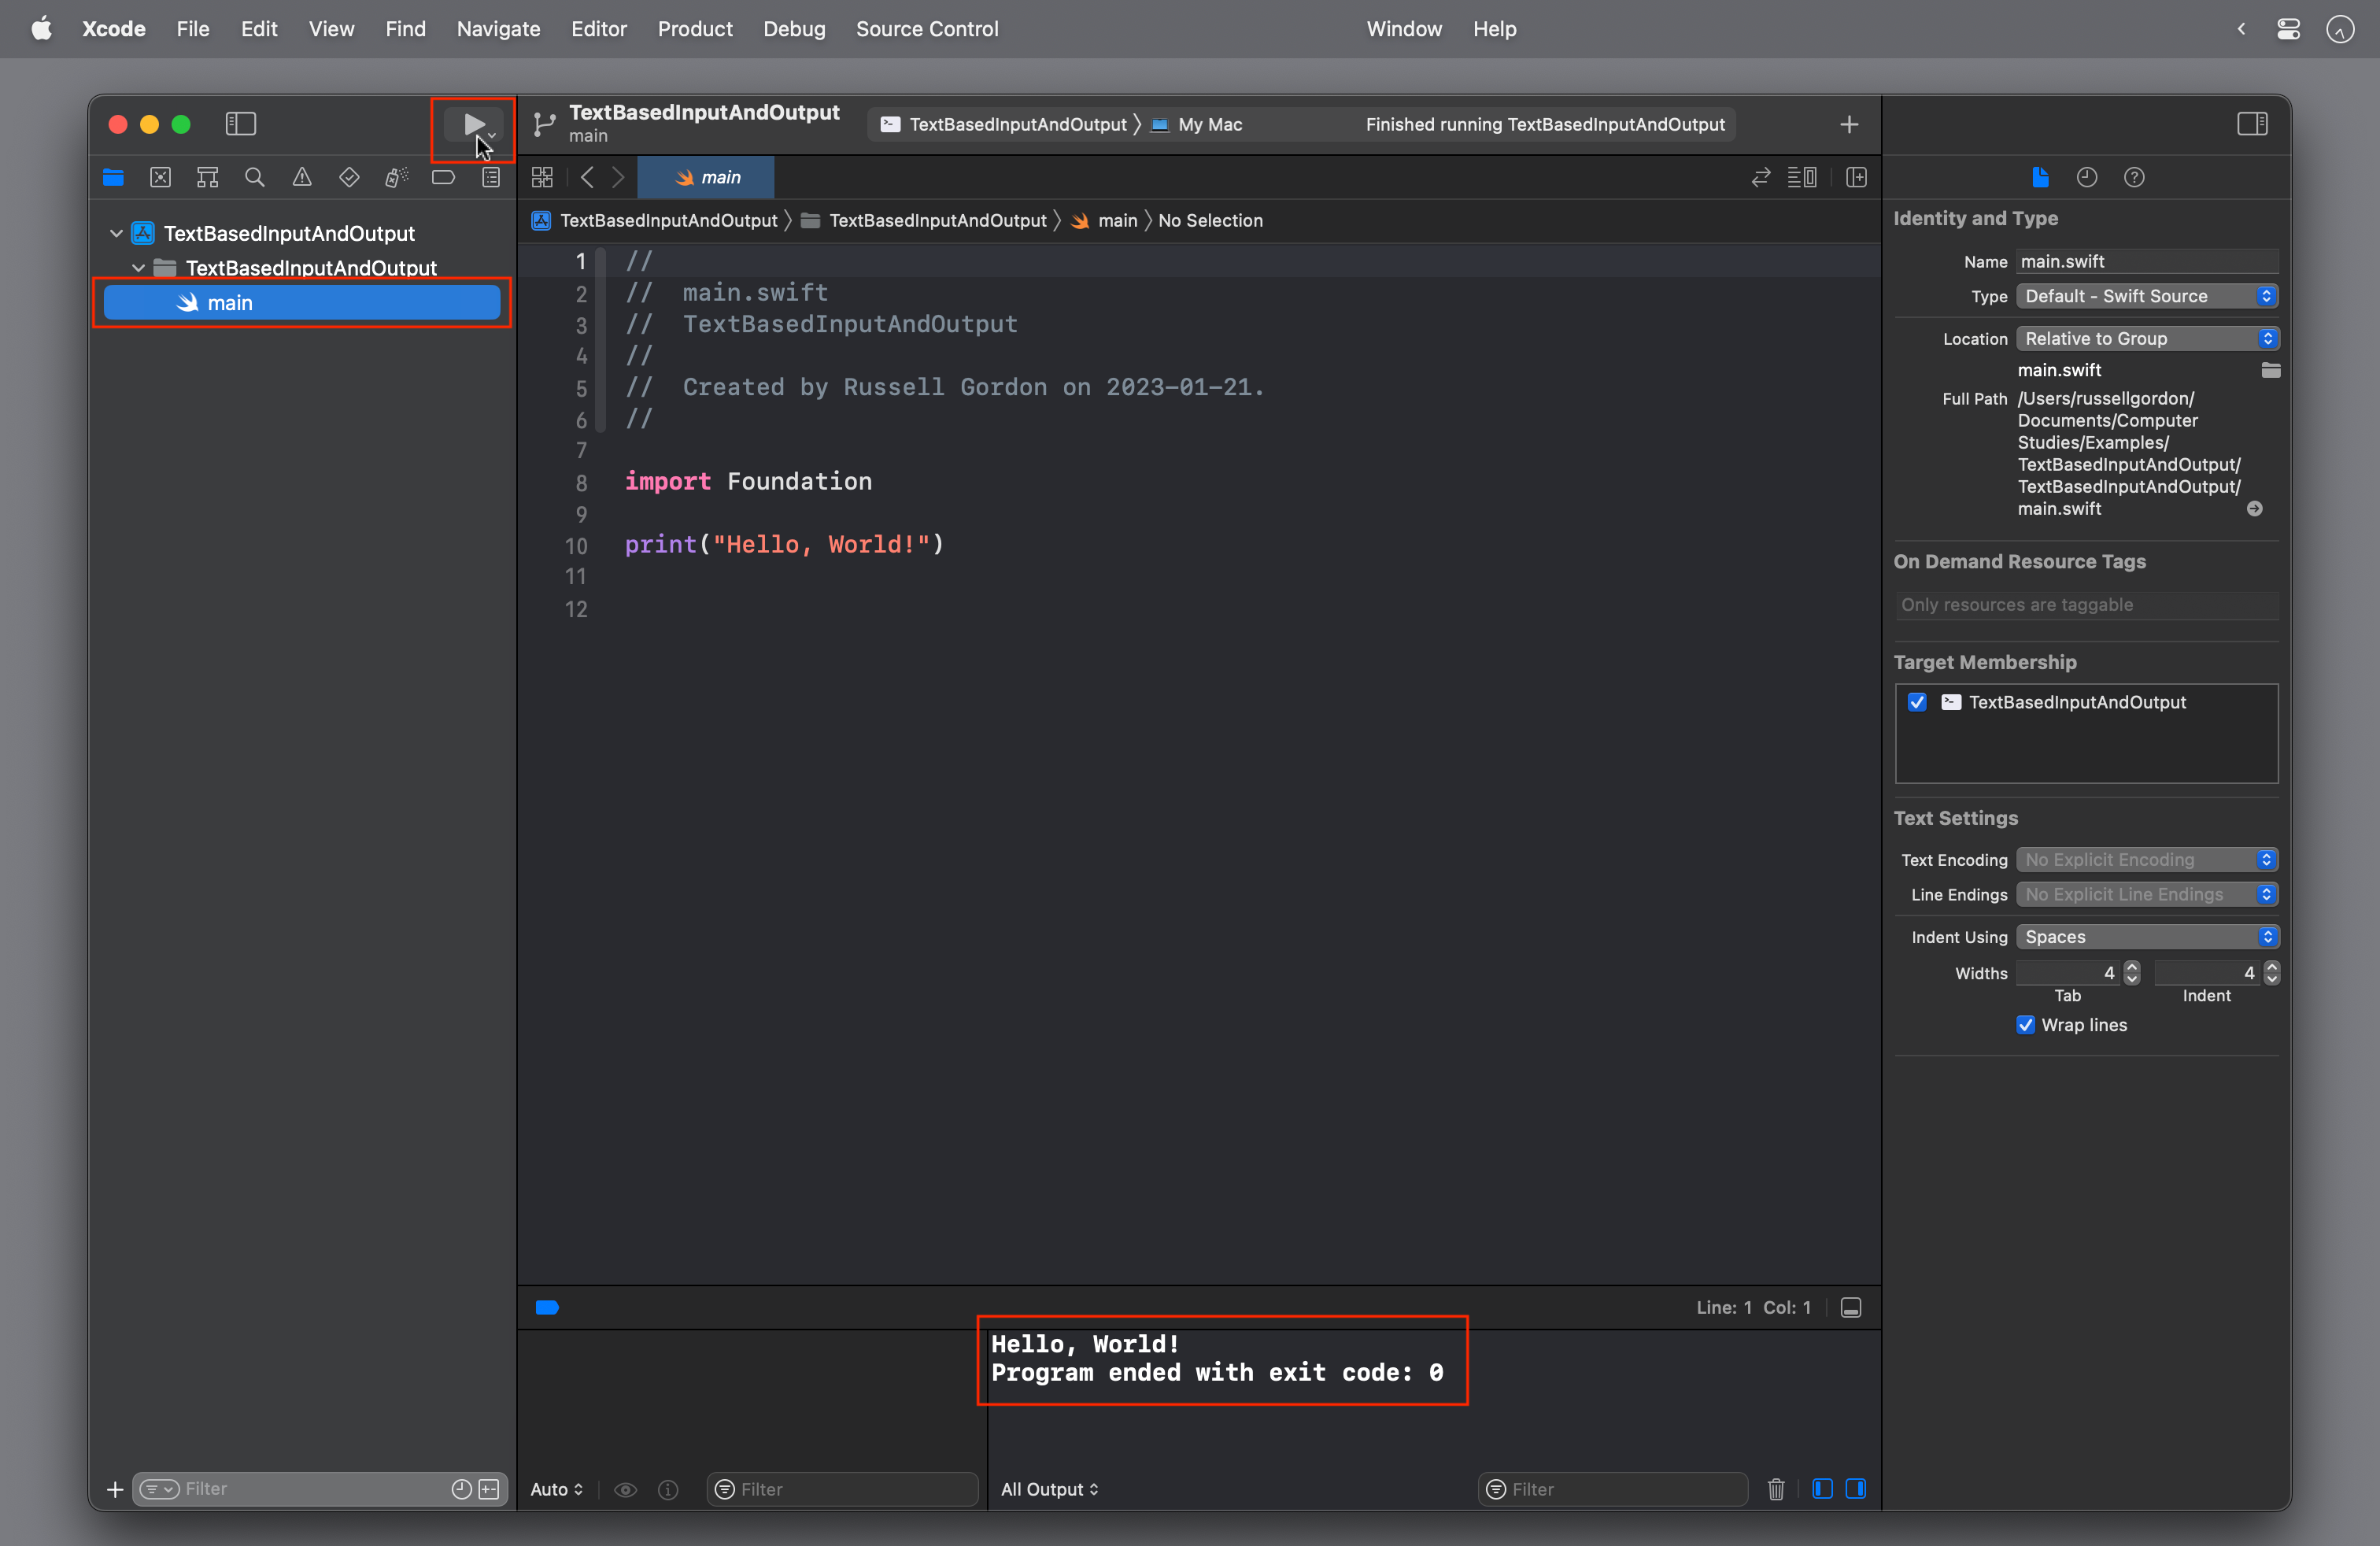Open the Debug menu in menu bar

point(791,29)
